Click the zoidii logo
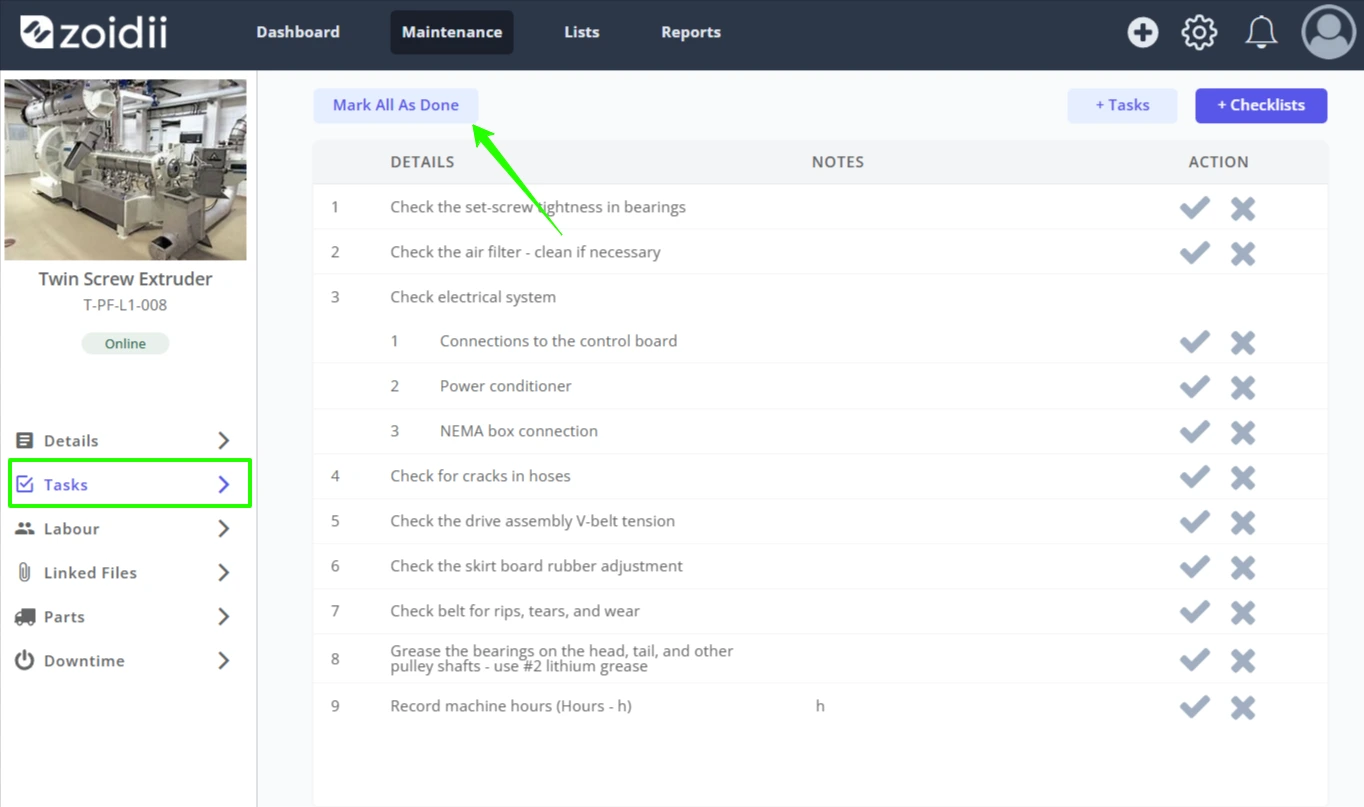1364x807 pixels. point(94,32)
